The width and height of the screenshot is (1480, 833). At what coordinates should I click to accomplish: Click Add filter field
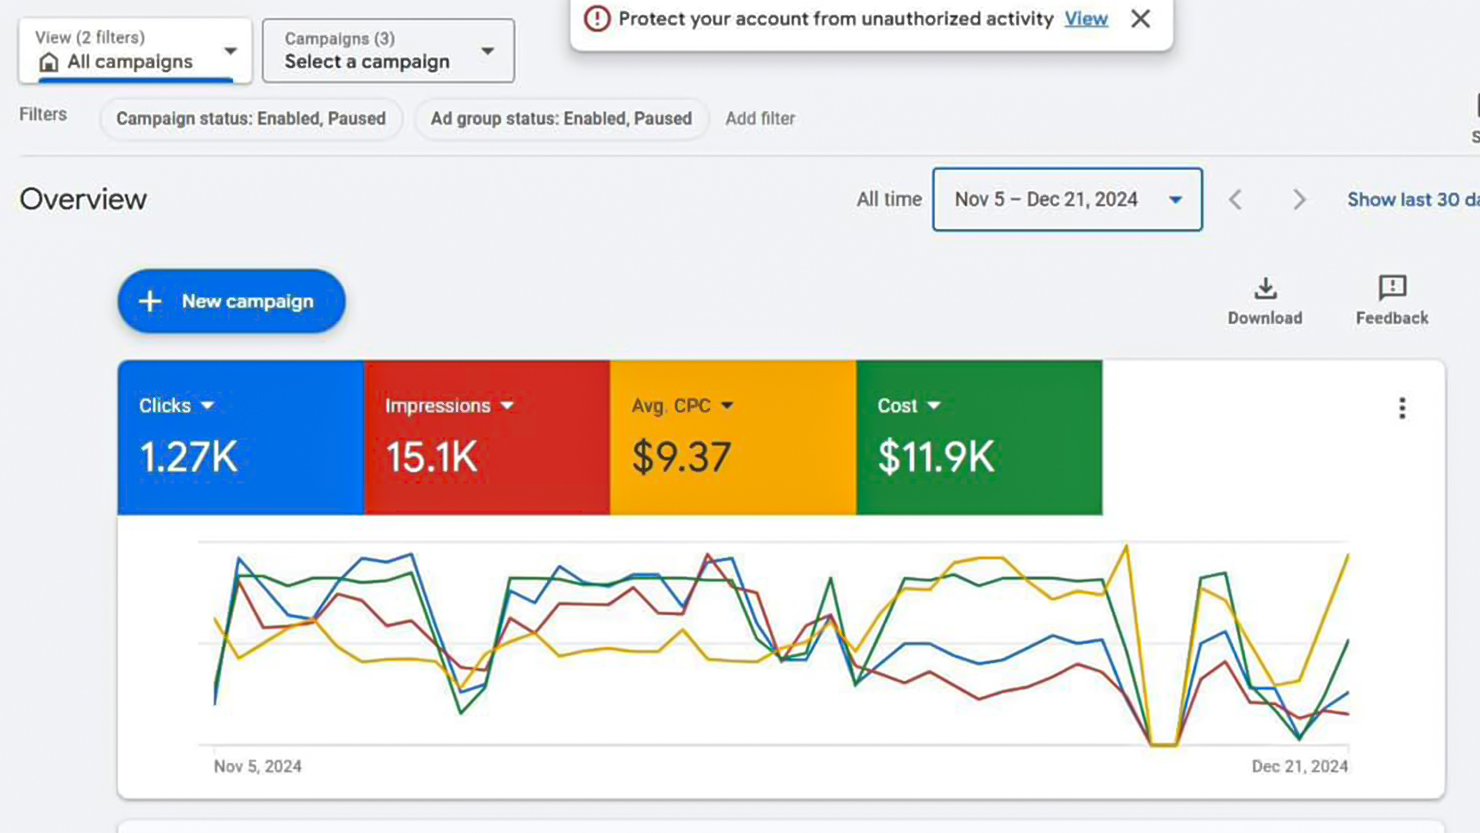point(760,119)
